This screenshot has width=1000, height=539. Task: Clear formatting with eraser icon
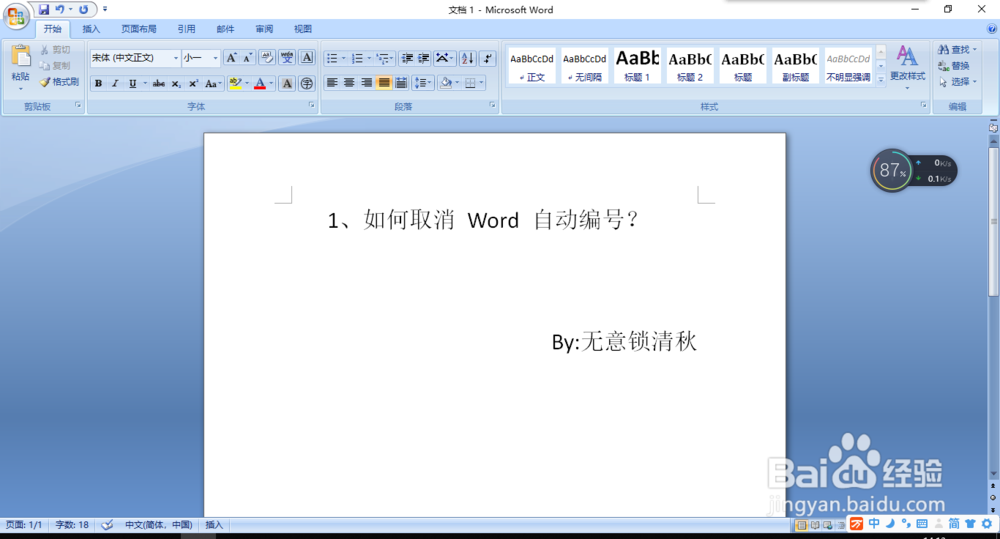point(267,58)
